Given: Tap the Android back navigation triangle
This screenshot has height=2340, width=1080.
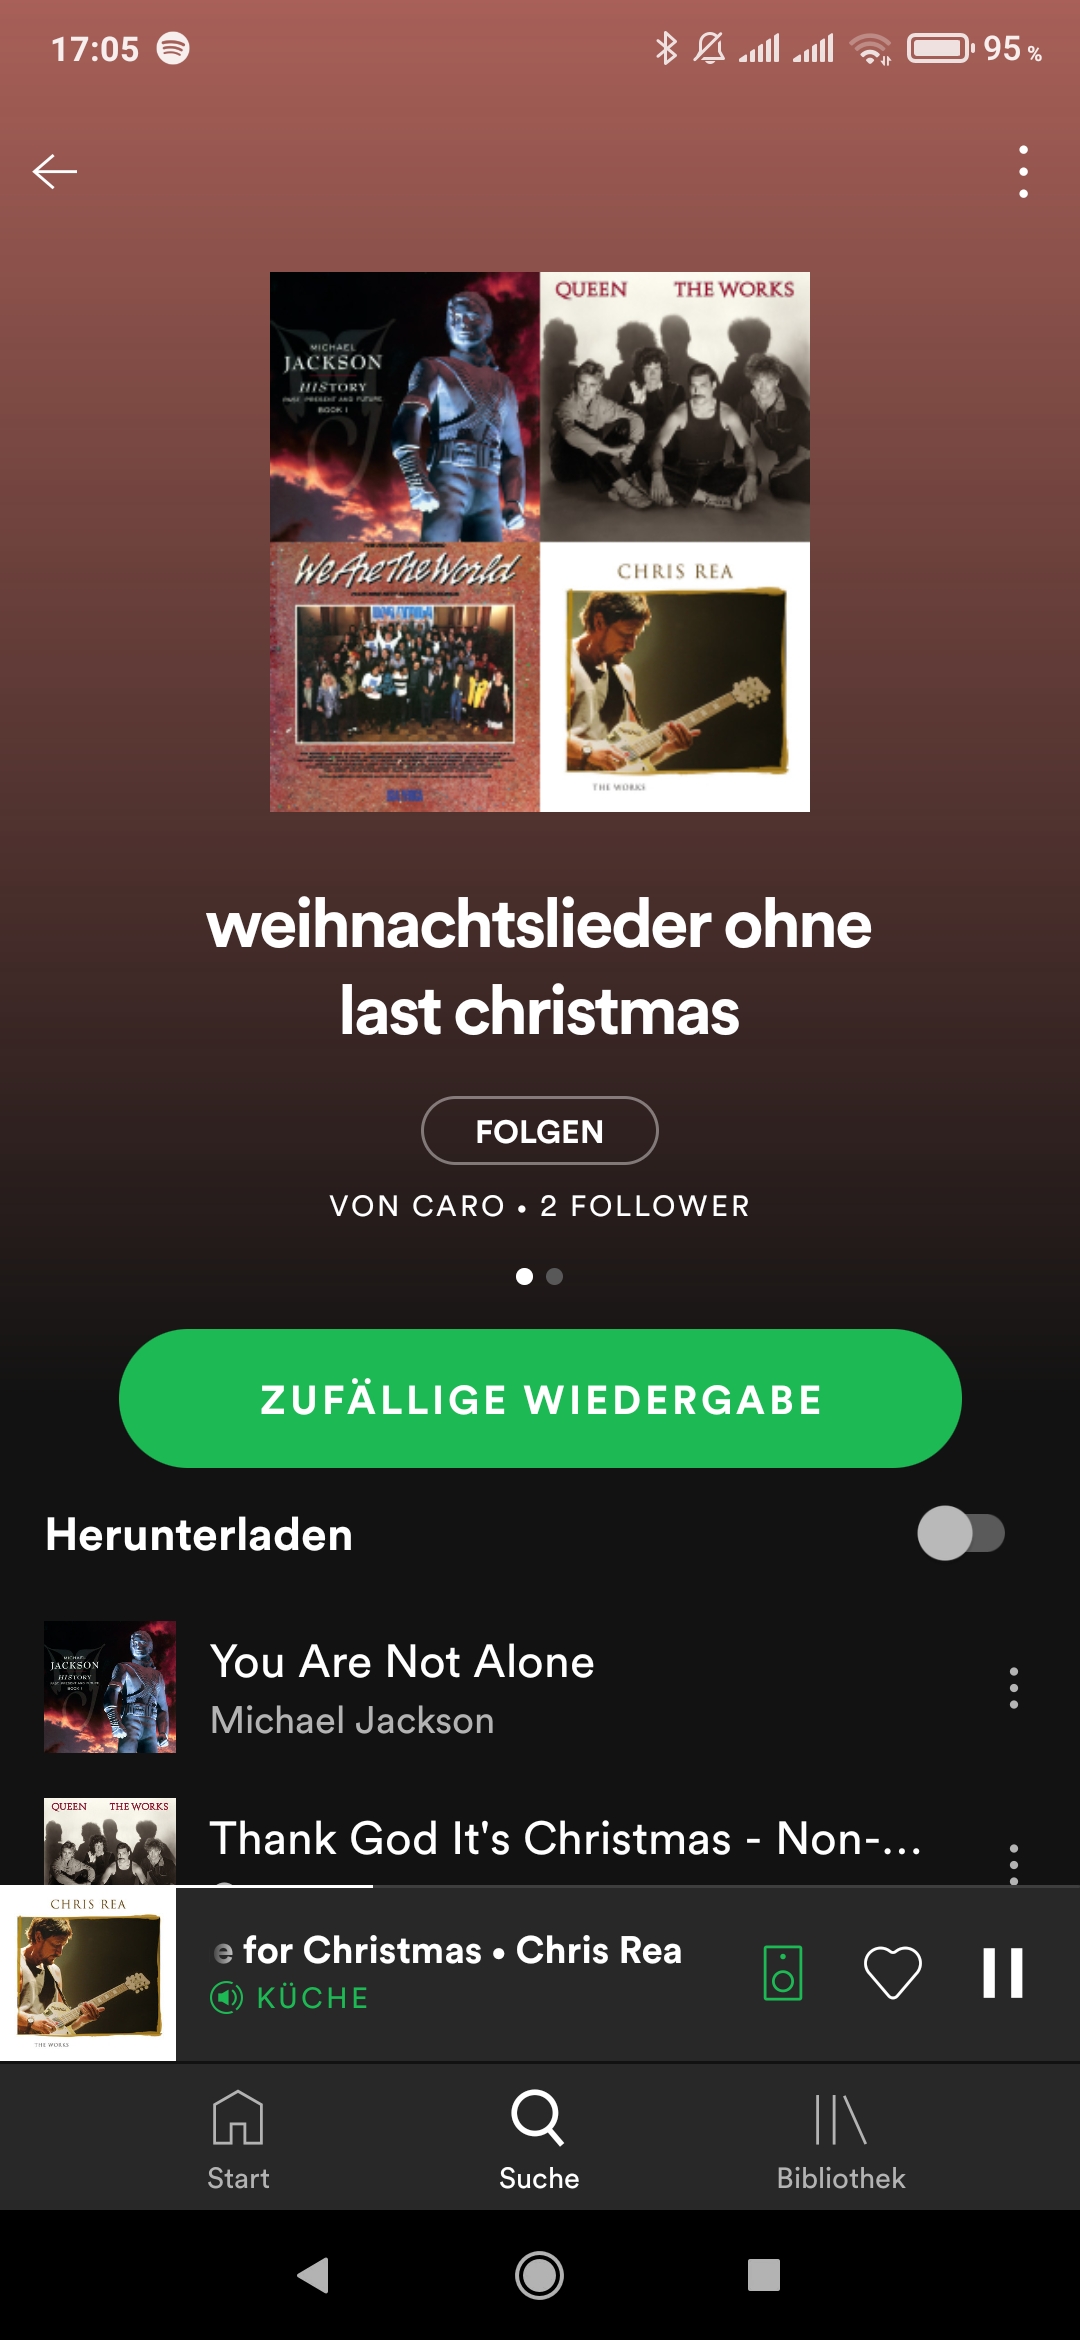Looking at the screenshot, I should 313,2275.
